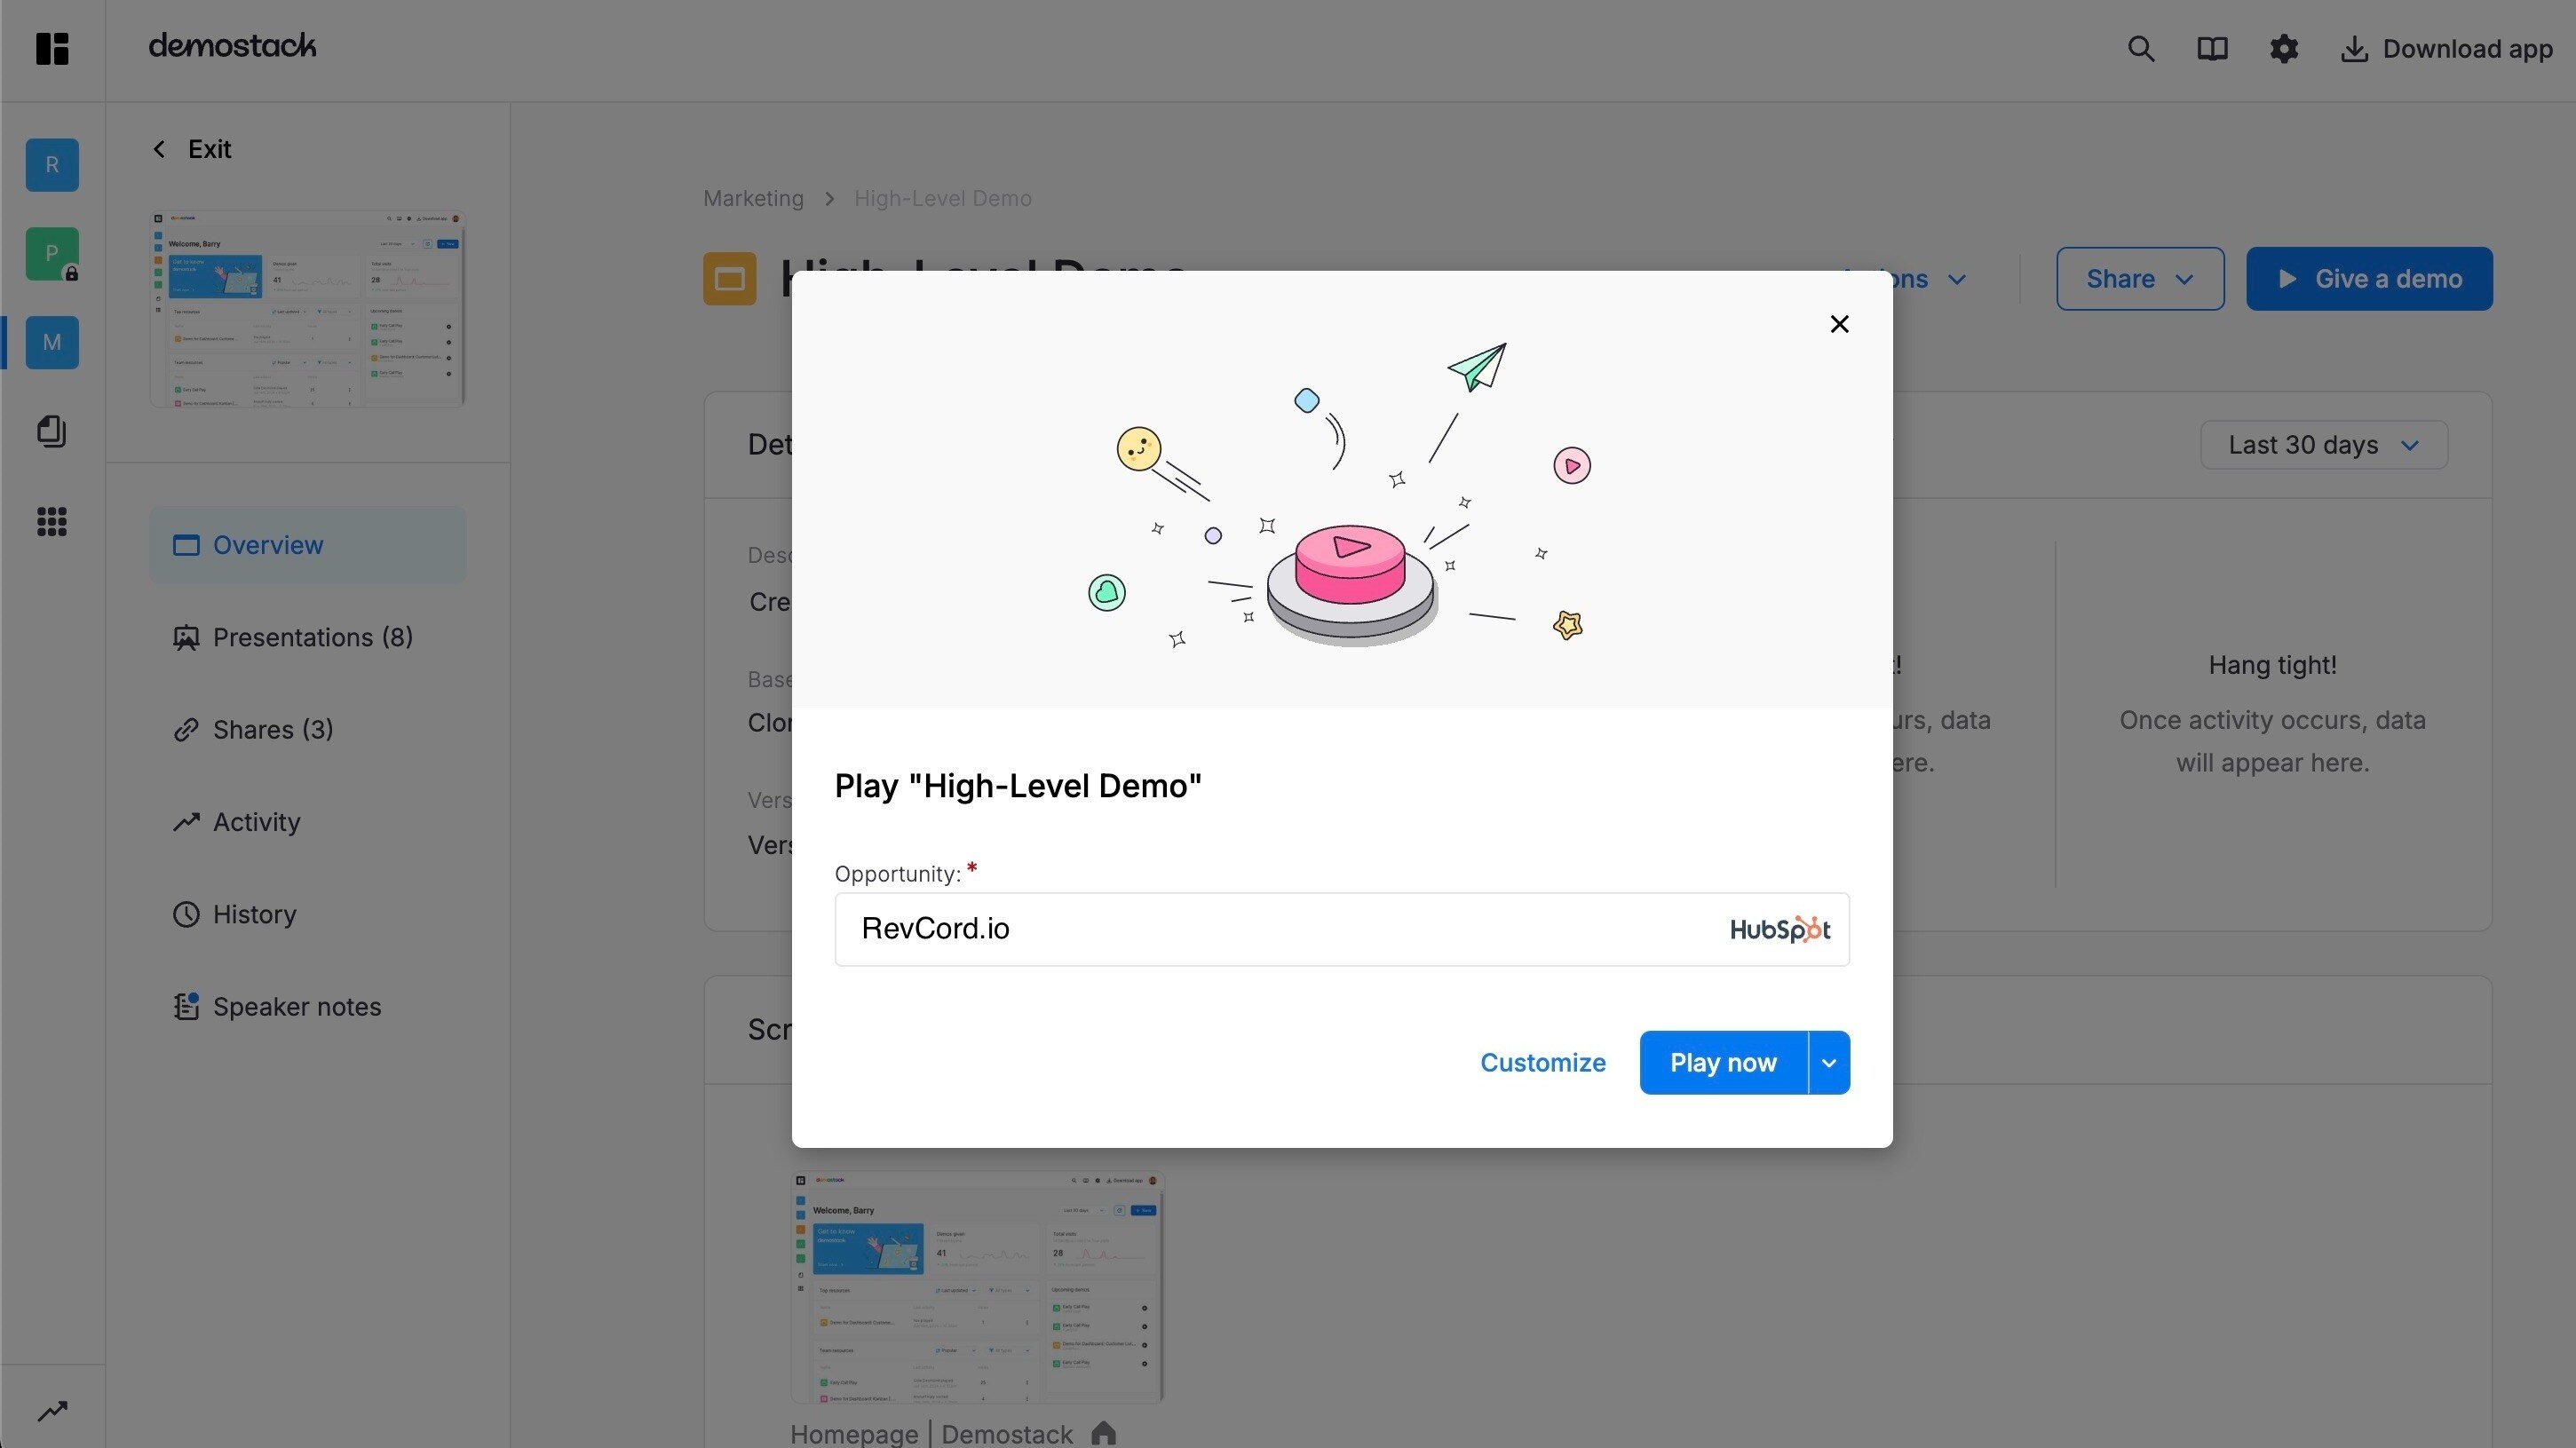Open Speaker notes tab
The width and height of the screenshot is (2576, 1448).
pos(308,1006)
